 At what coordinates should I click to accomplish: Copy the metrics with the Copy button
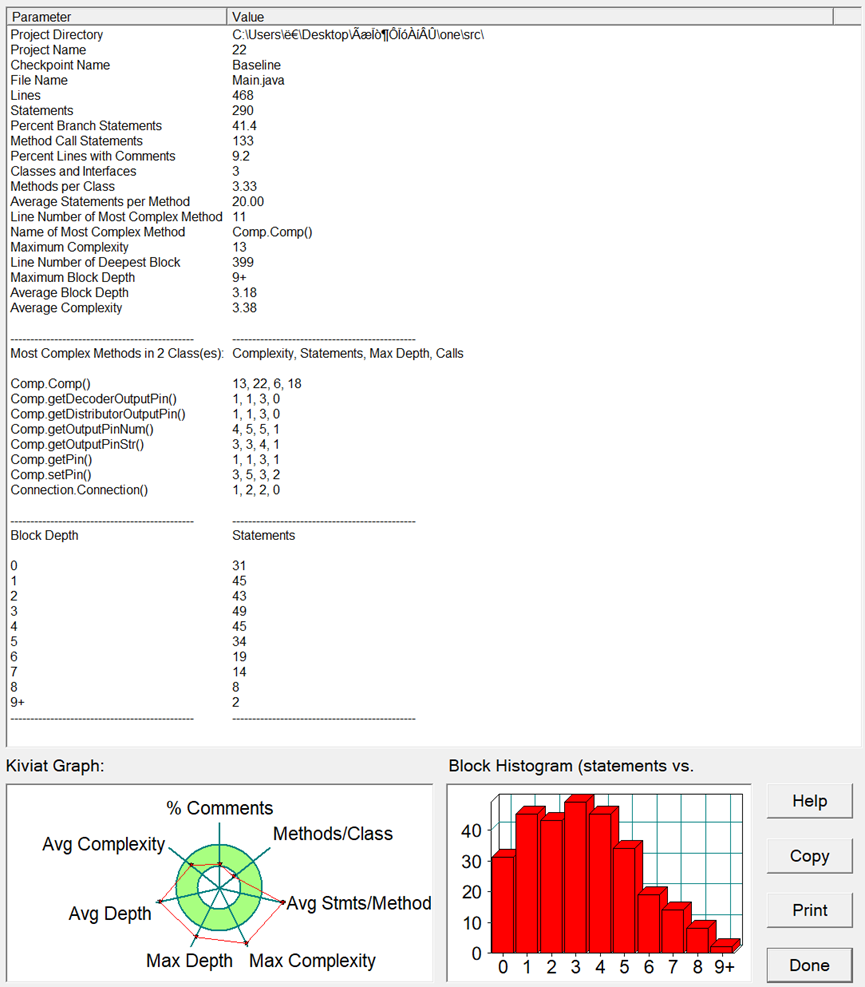810,856
